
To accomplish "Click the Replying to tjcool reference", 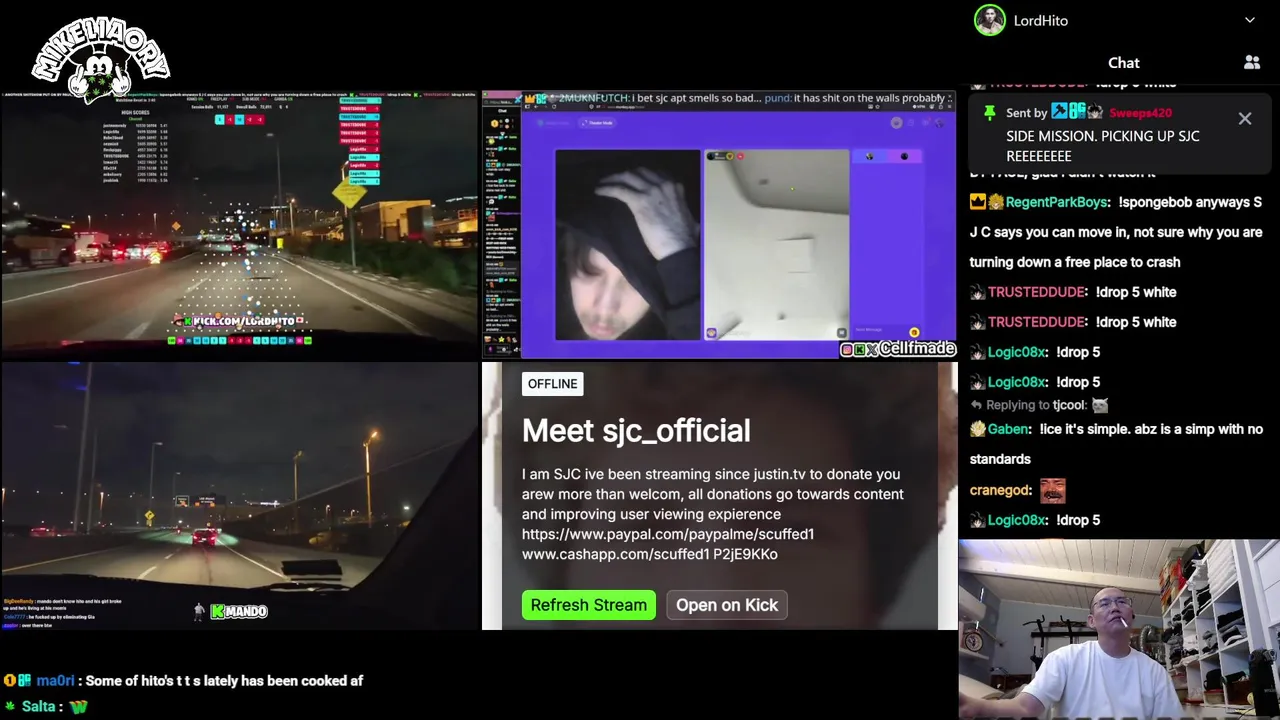I will pyautogui.click(x=1039, y=405).
